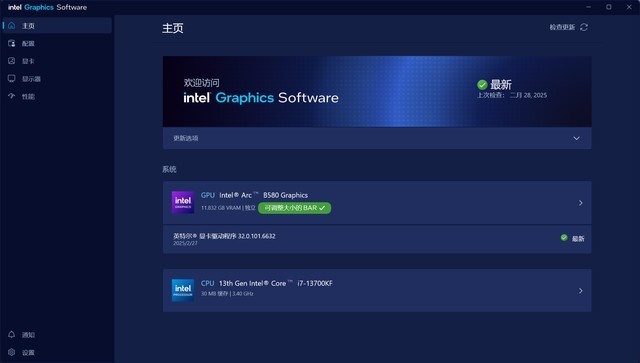Open the 显示器 display page
The height and width of the screenshot is (363, 640).
(57, 78)
